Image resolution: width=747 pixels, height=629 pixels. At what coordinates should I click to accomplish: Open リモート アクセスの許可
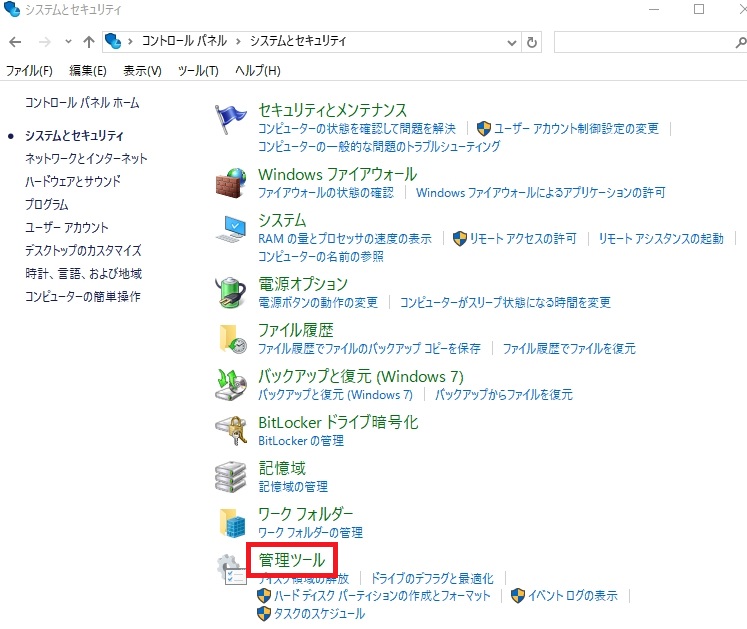point(523,238)
